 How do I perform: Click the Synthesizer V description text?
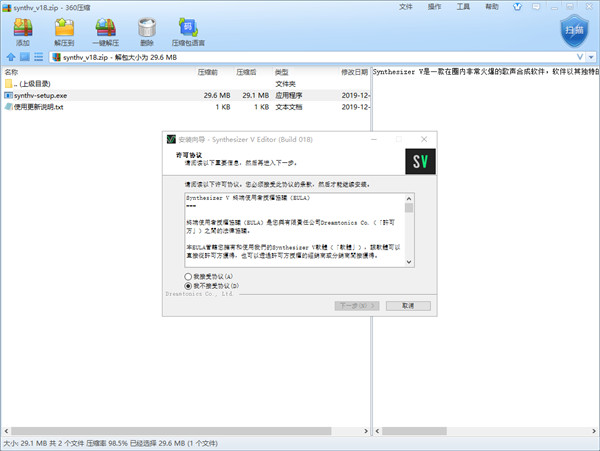pyautogui.click(x=486, y=72)
